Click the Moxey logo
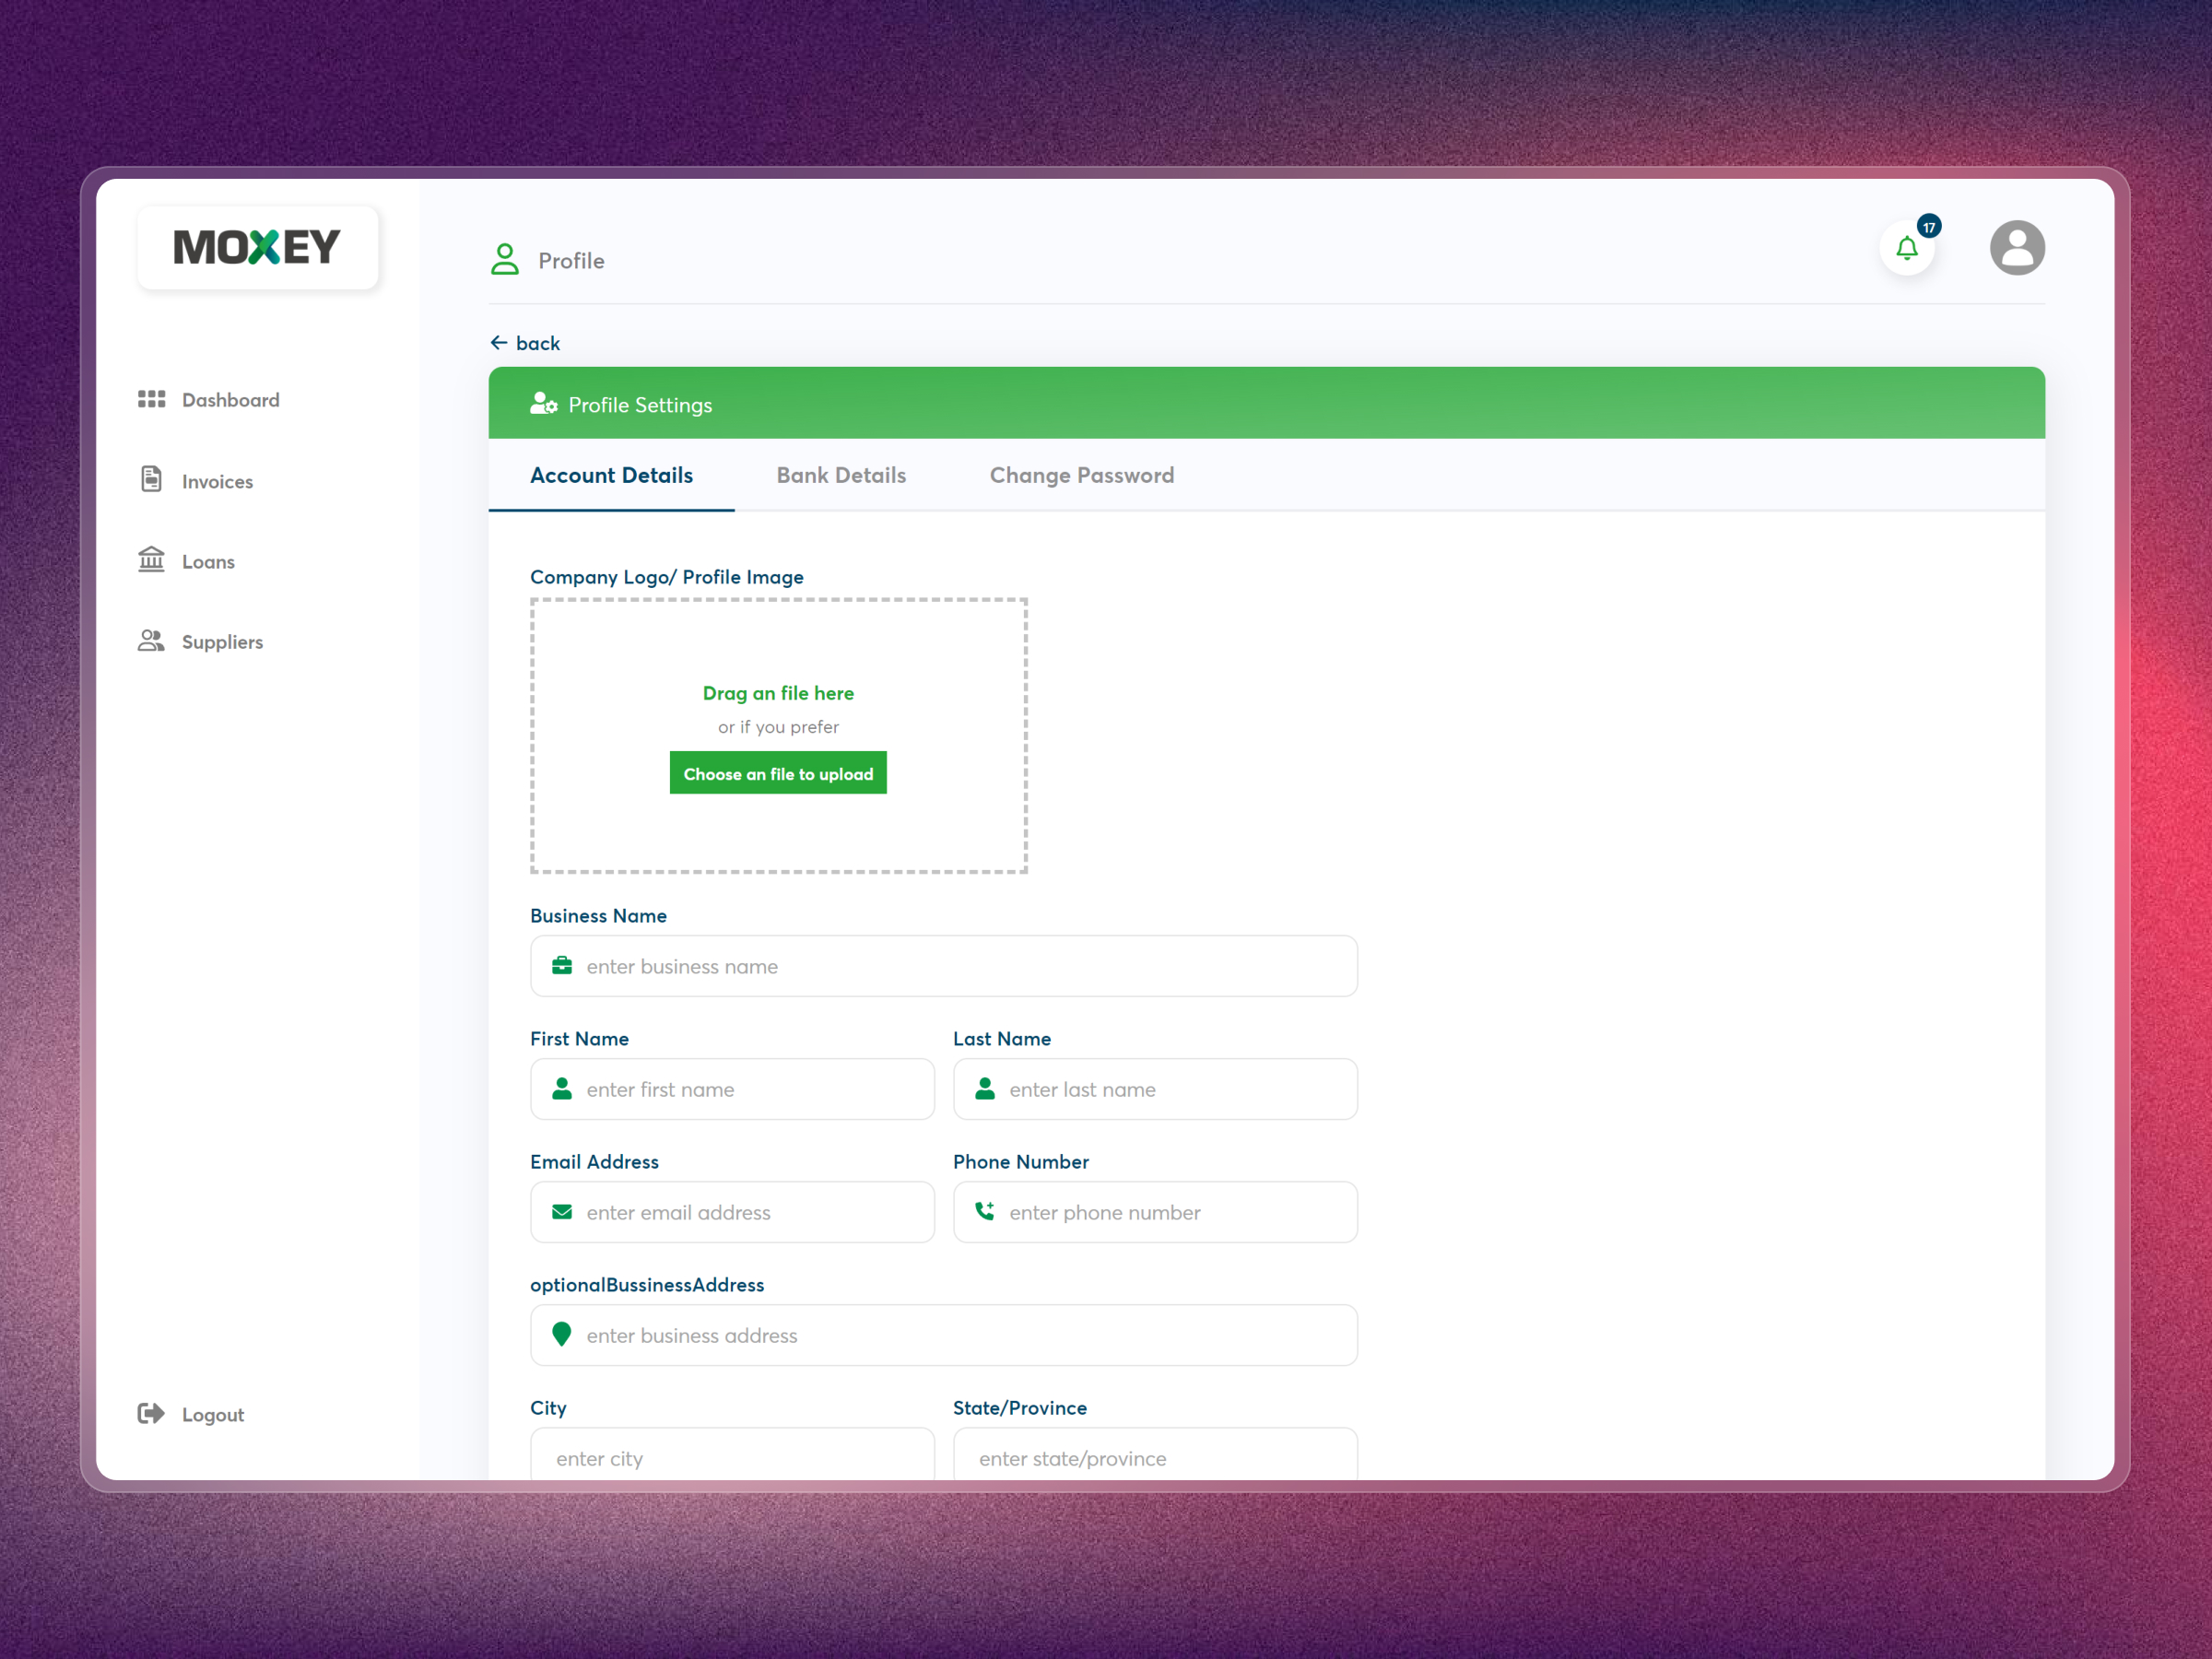 point(257,246)
